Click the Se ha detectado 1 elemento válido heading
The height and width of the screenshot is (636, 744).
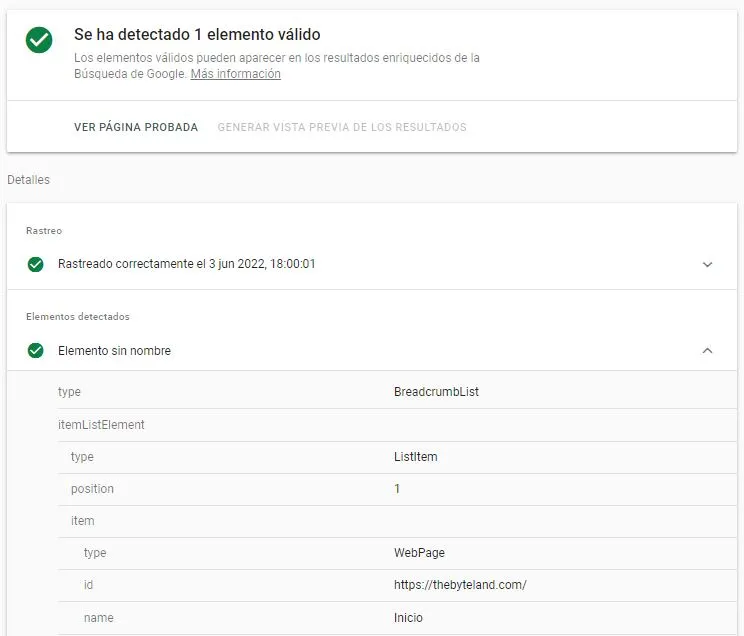(197, 35)
